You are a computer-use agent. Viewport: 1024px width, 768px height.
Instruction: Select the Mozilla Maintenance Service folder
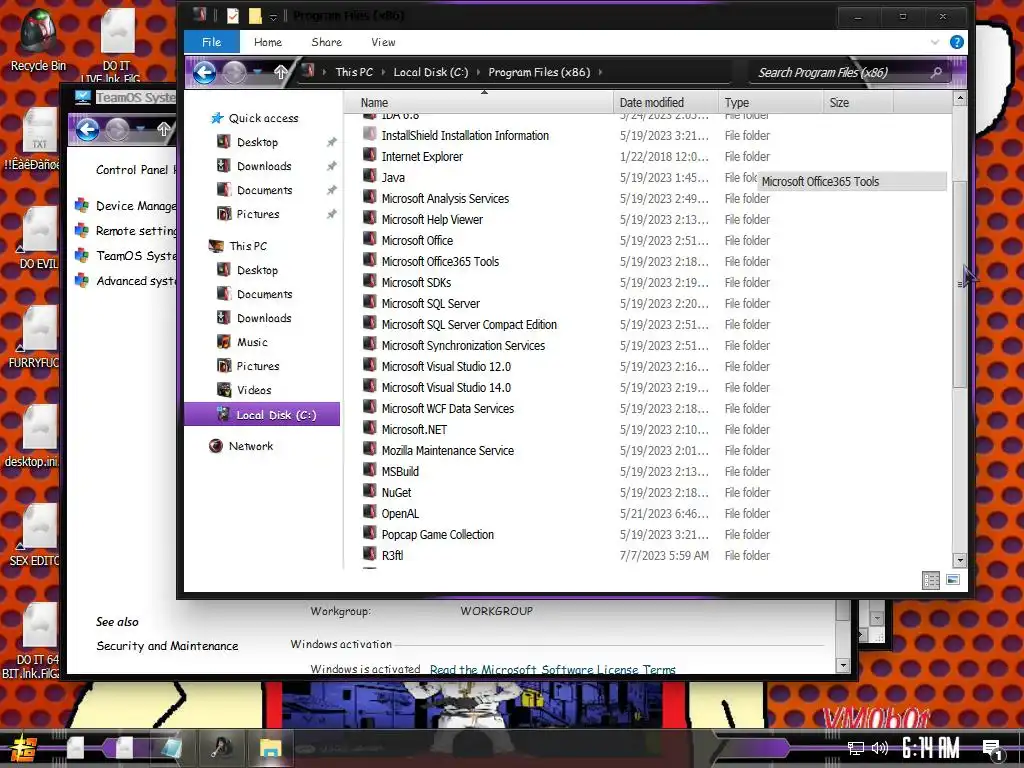(447, 450)
